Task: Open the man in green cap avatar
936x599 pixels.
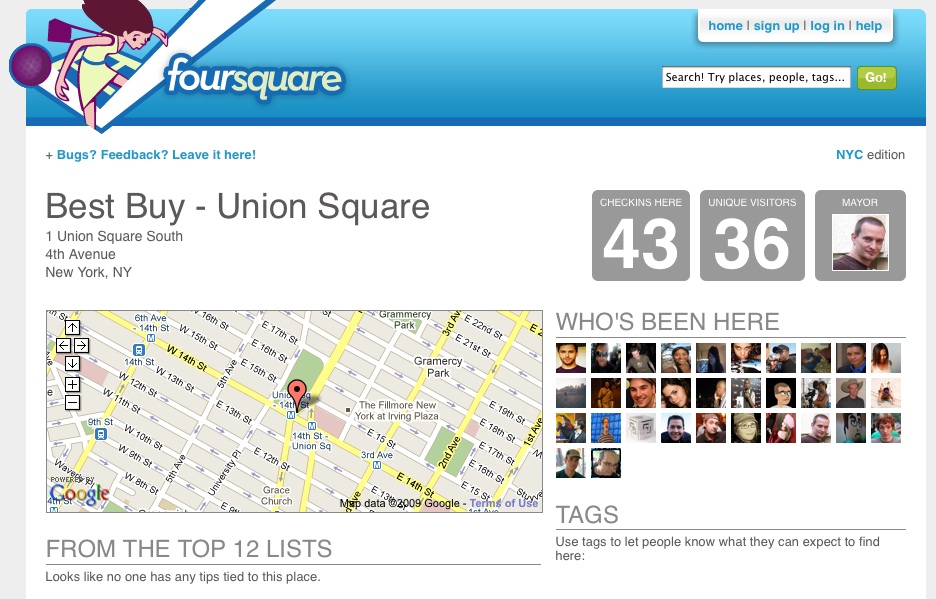Action: [571, 463]
